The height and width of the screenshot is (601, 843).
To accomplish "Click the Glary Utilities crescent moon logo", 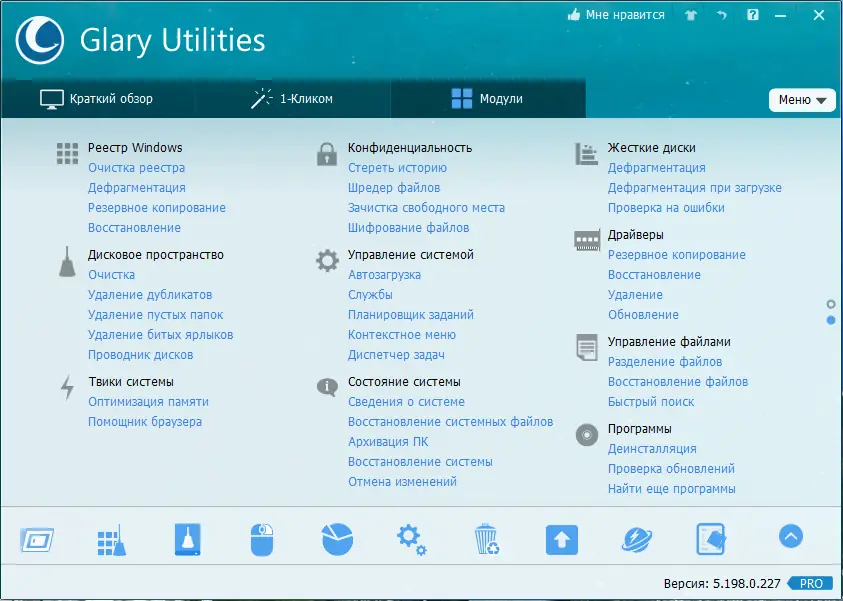I will [40, 40].
